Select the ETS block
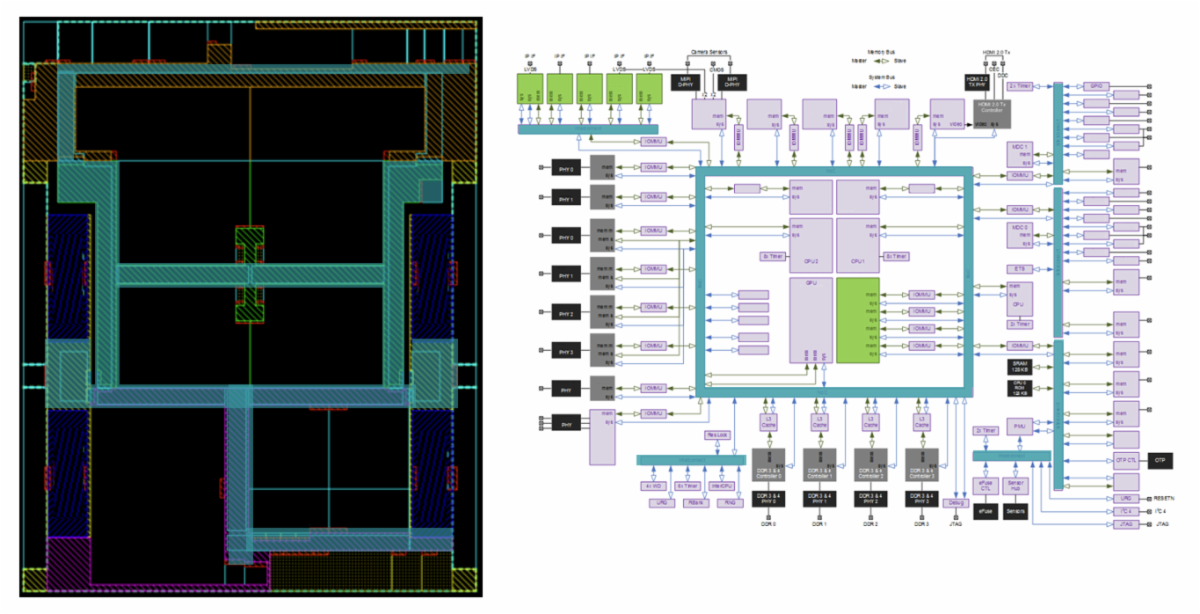The height and width of the screenshot is (614, 1200). (1019, 269)
